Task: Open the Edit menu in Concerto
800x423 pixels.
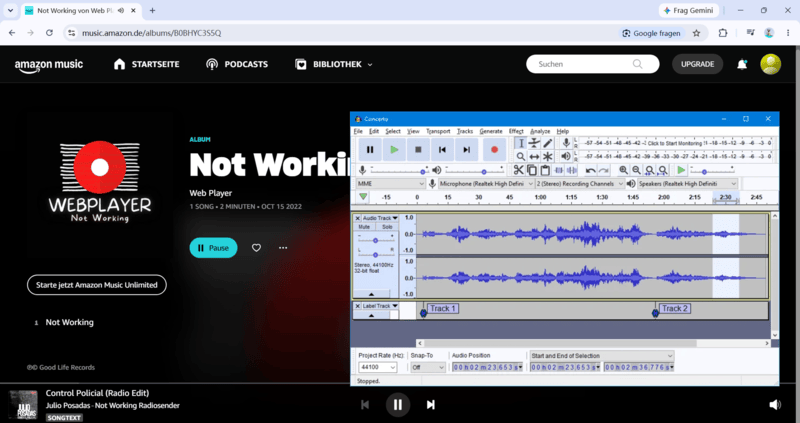Action: point(374,131)
